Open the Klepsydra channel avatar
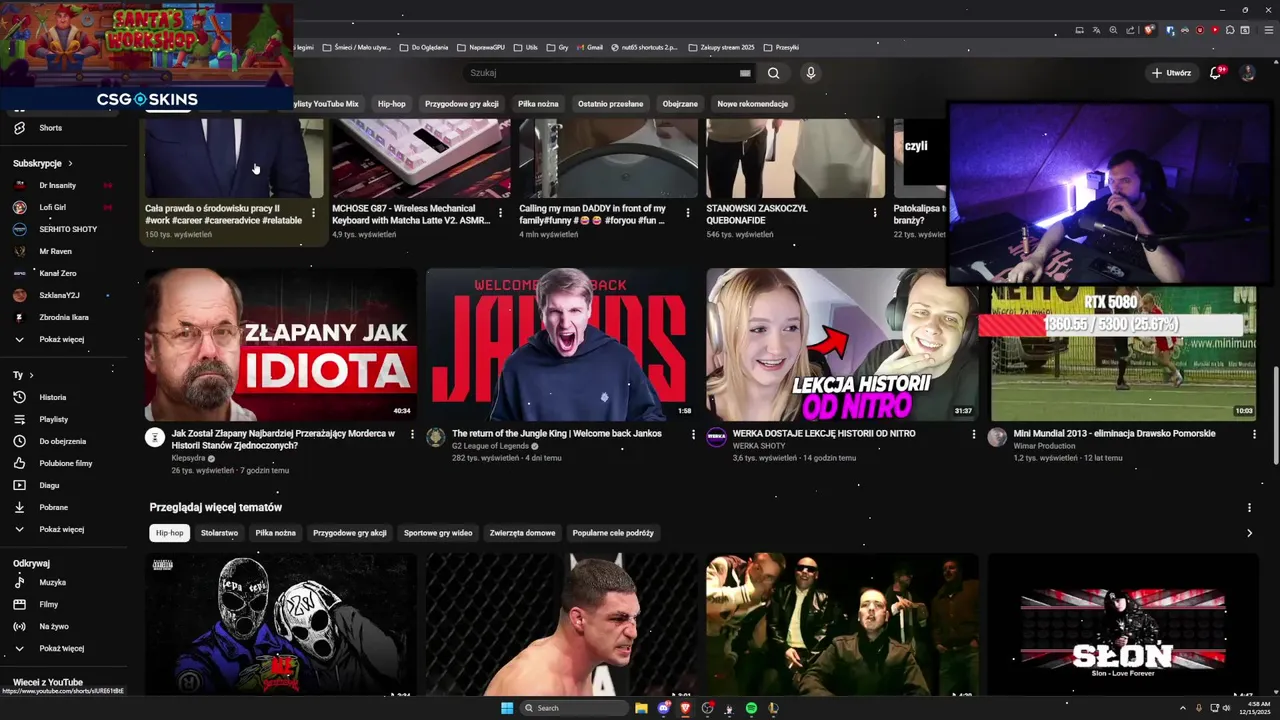The width and height of the screenshot is (1280, 720). click(x=155, y=437)
